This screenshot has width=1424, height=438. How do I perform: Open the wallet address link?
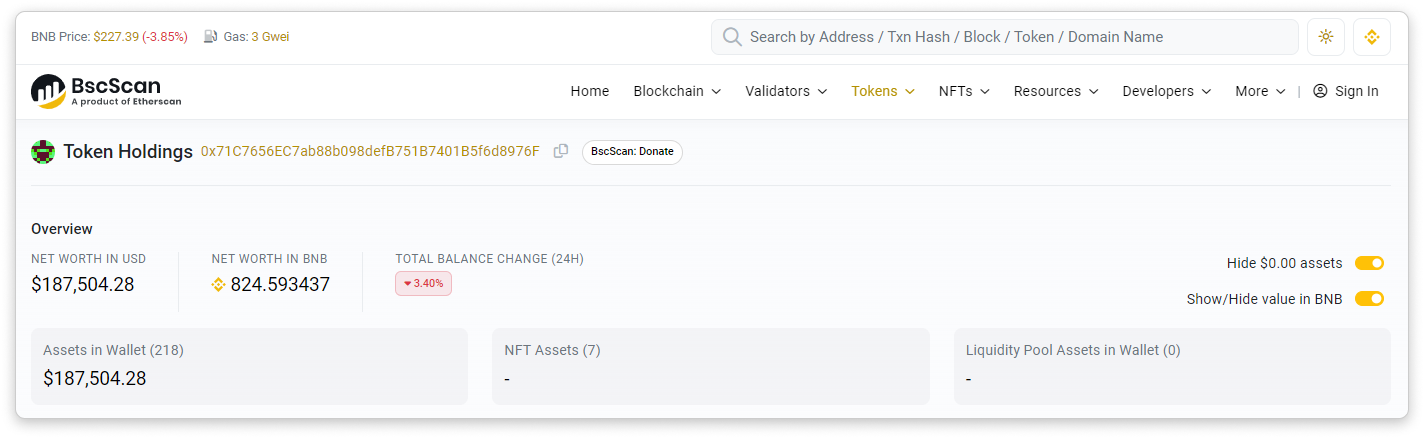coord(370,152)
